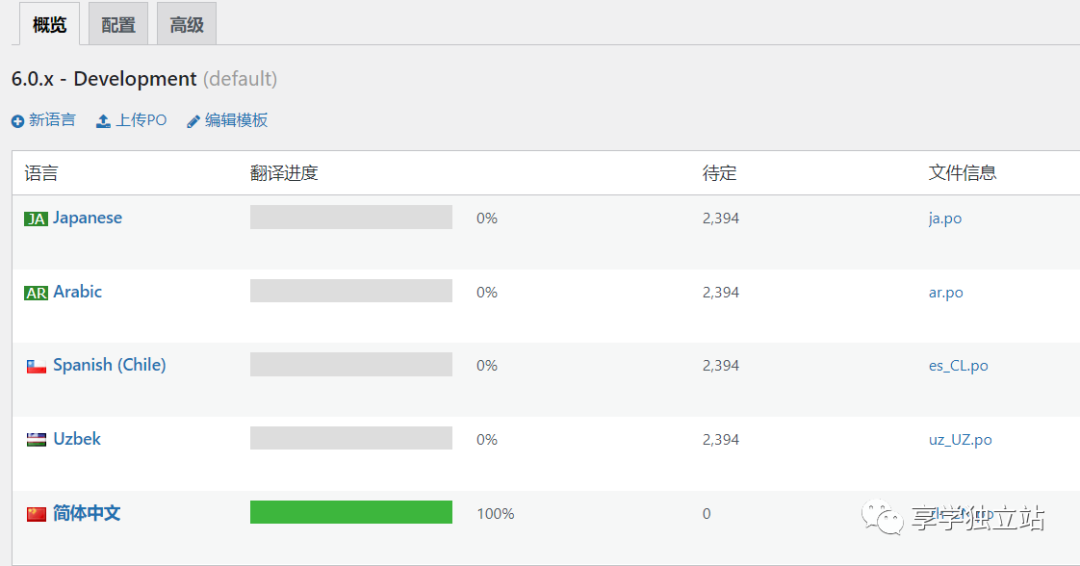Viewport: 1080px width, 566px height.
Task: Open the 简体中文 translation link
Action: (x=87, y=513)
